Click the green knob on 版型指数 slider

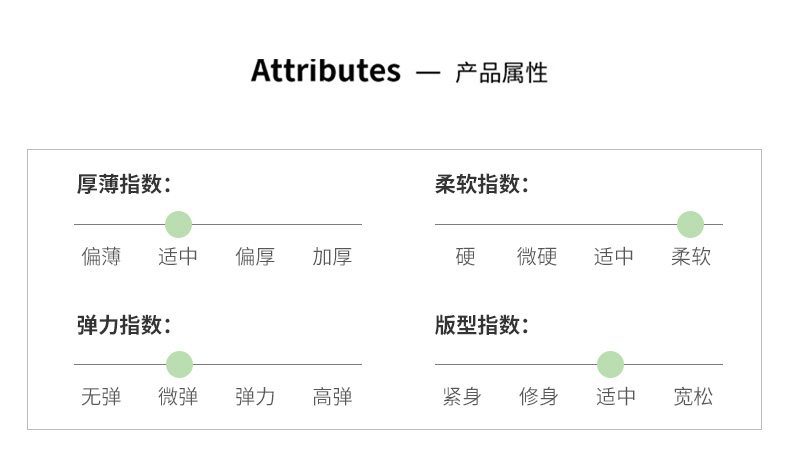tap(610, 364)
